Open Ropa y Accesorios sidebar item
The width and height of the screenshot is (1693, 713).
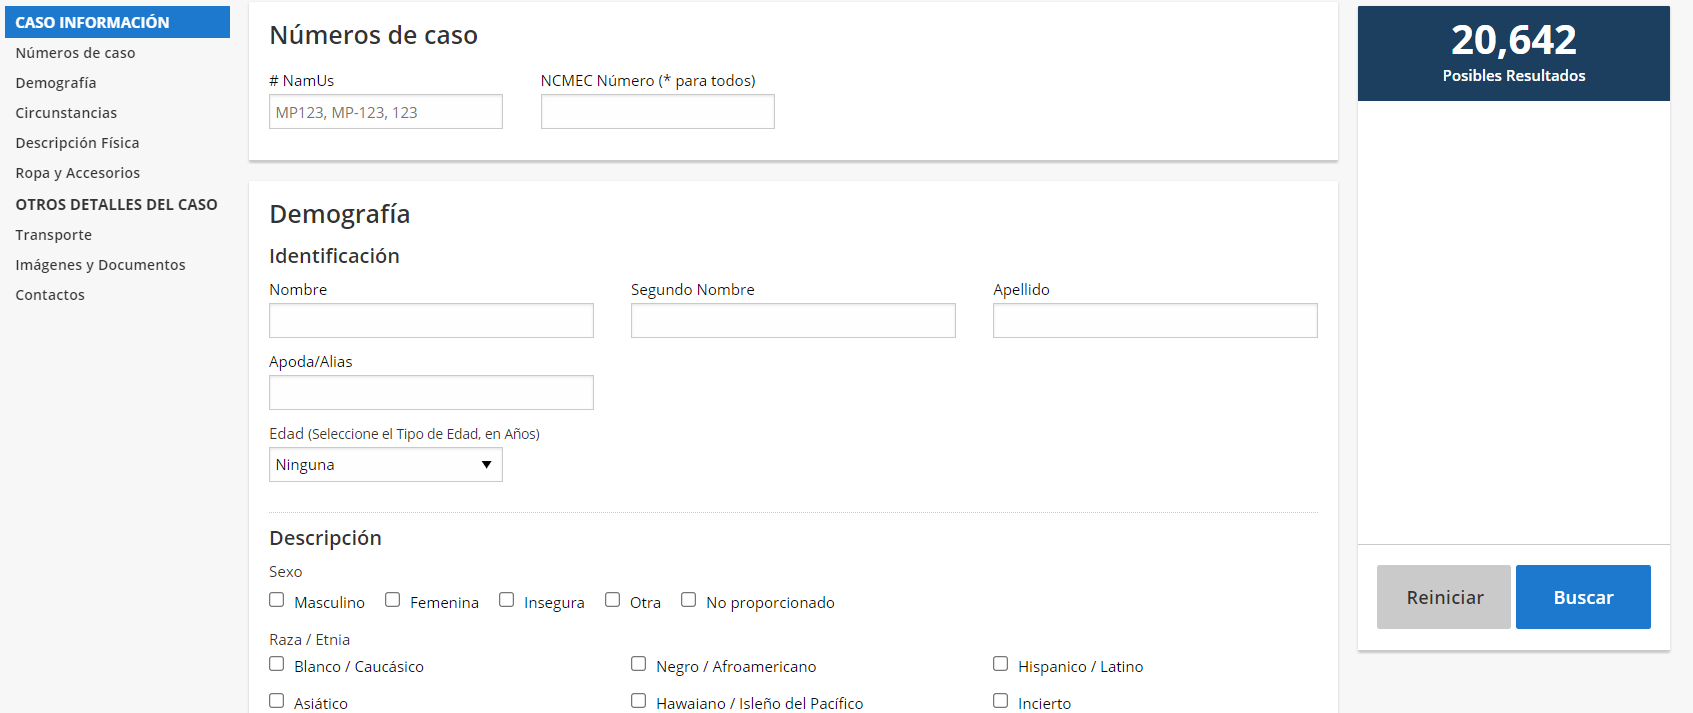(x=78, y=173)
